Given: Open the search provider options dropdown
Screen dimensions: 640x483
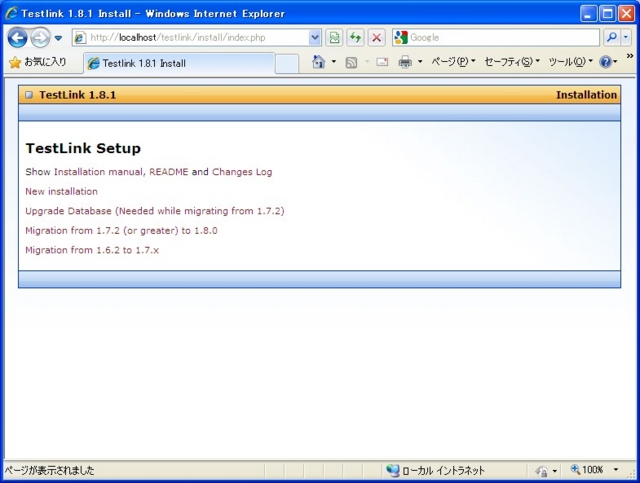Looking at the screenshot, I should click(x=626, y=38).
